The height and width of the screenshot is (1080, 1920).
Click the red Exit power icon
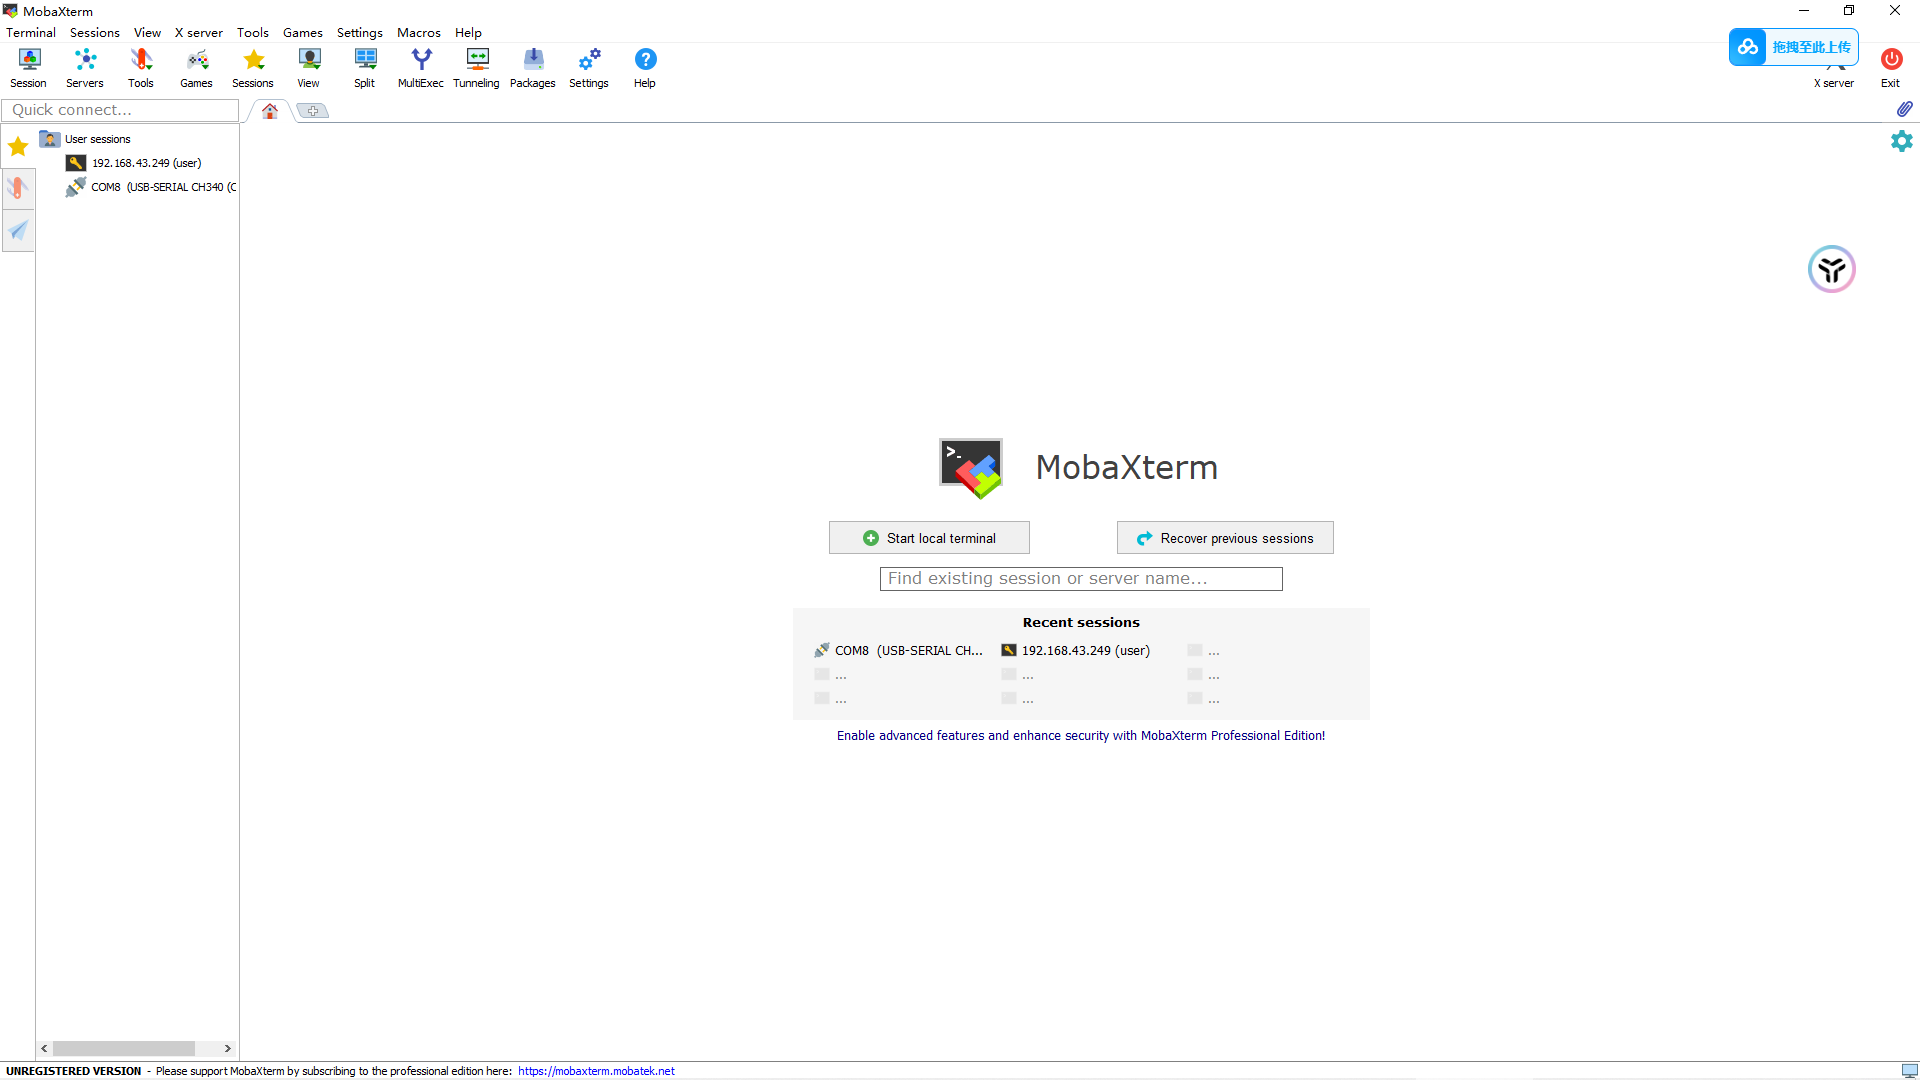[x=1891, y=68]
